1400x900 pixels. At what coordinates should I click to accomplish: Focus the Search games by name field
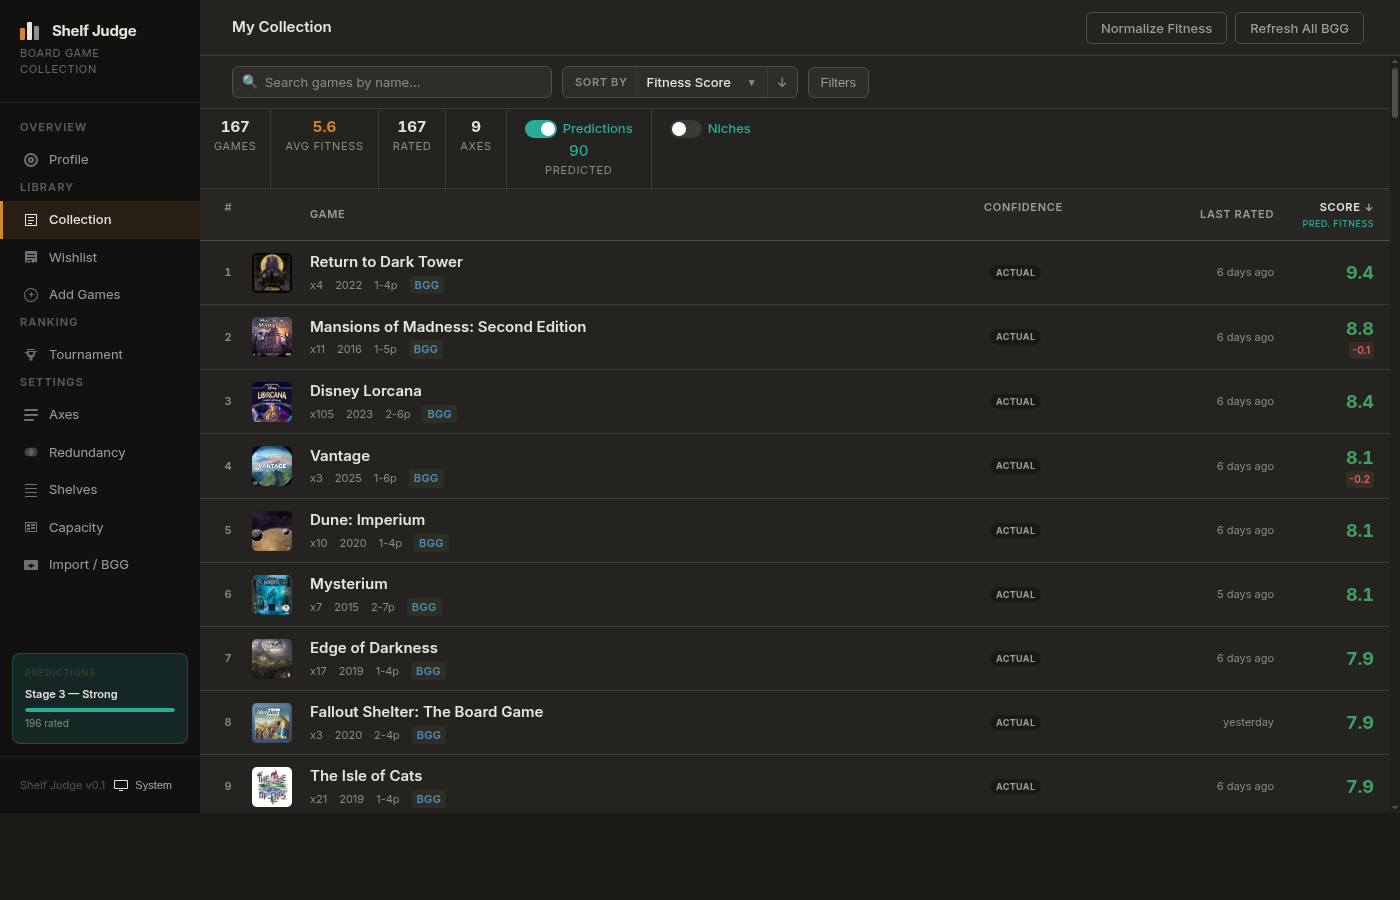pyautogui.click(x=392, y=82)
